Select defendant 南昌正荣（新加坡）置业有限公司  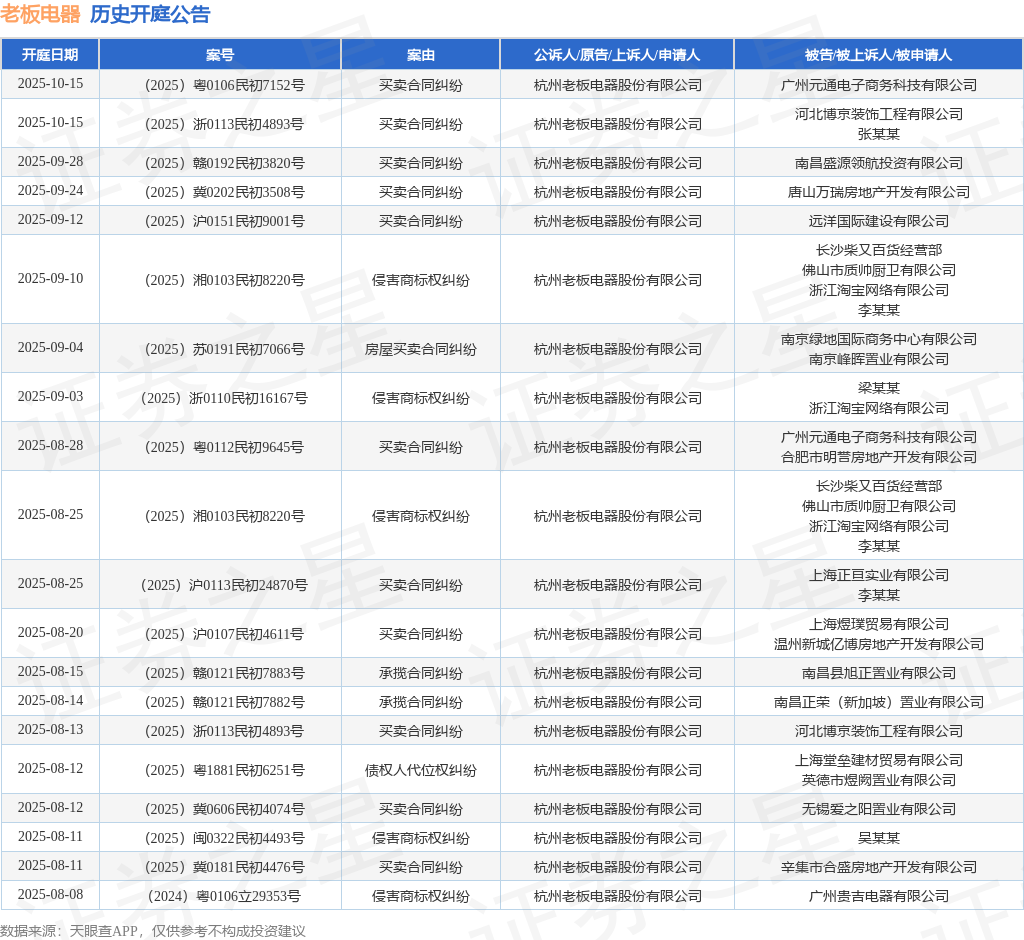(878, 702)
